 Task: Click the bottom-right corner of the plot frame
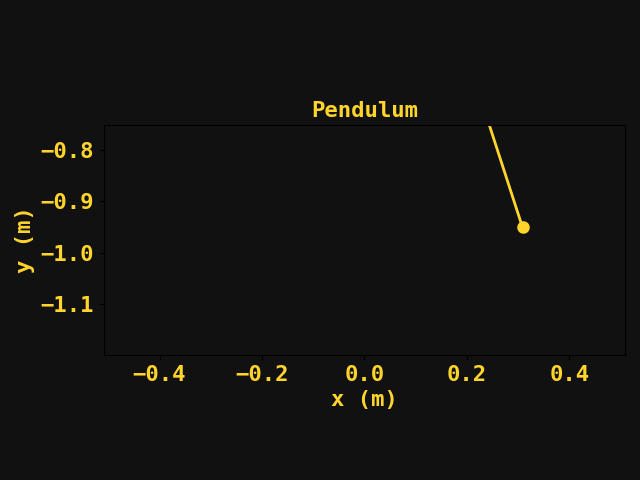point(625,355)
